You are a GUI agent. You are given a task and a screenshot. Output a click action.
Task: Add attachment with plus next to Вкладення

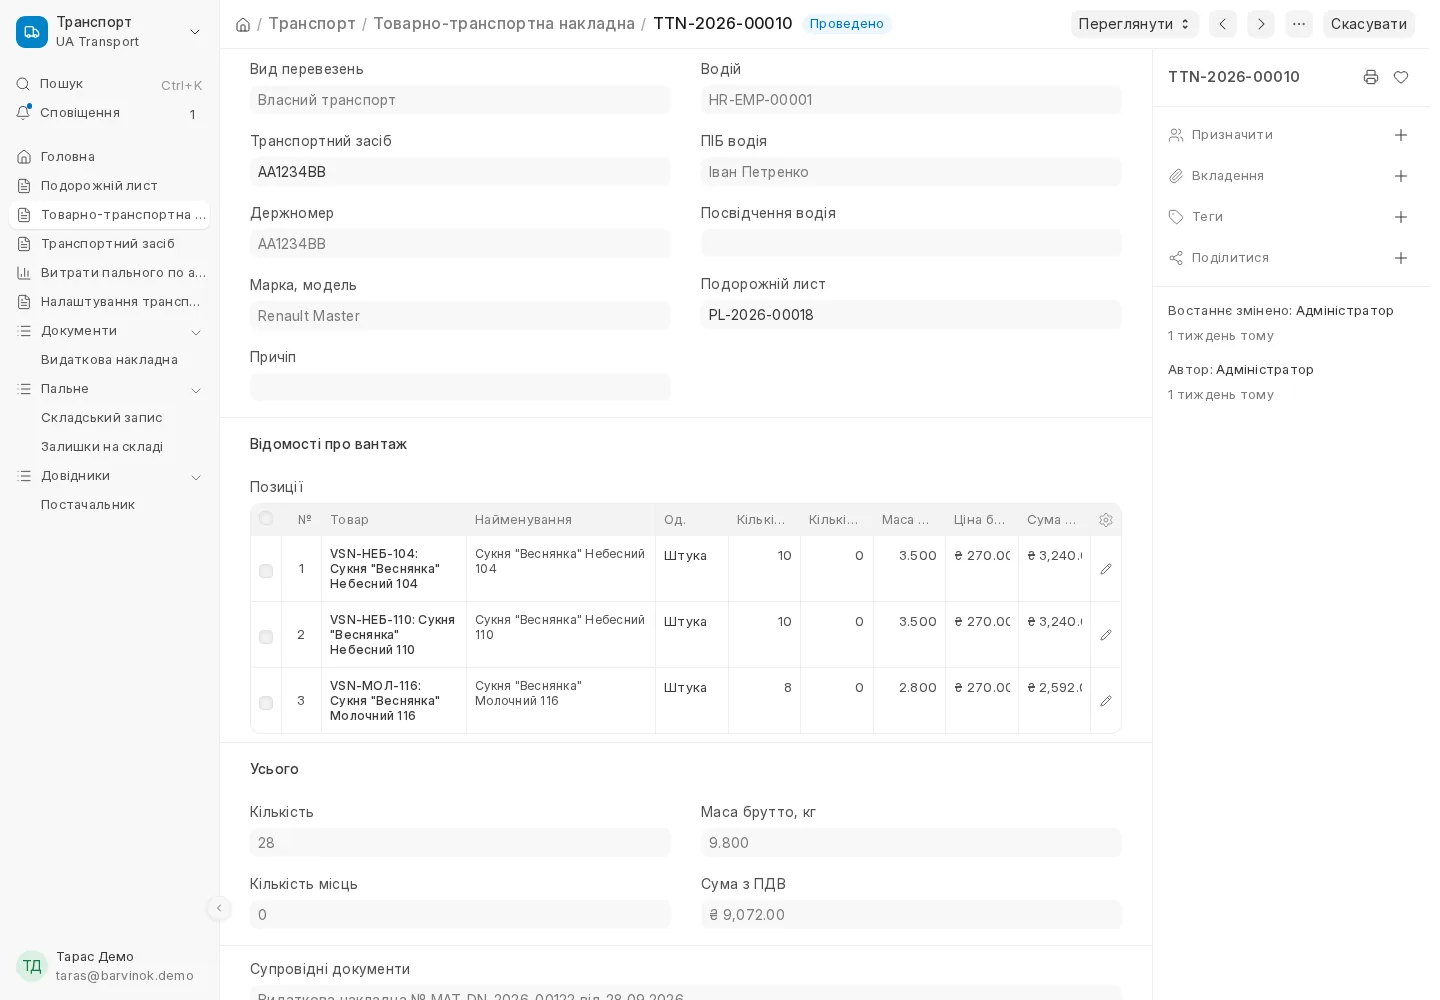(x=1401, y=176)
